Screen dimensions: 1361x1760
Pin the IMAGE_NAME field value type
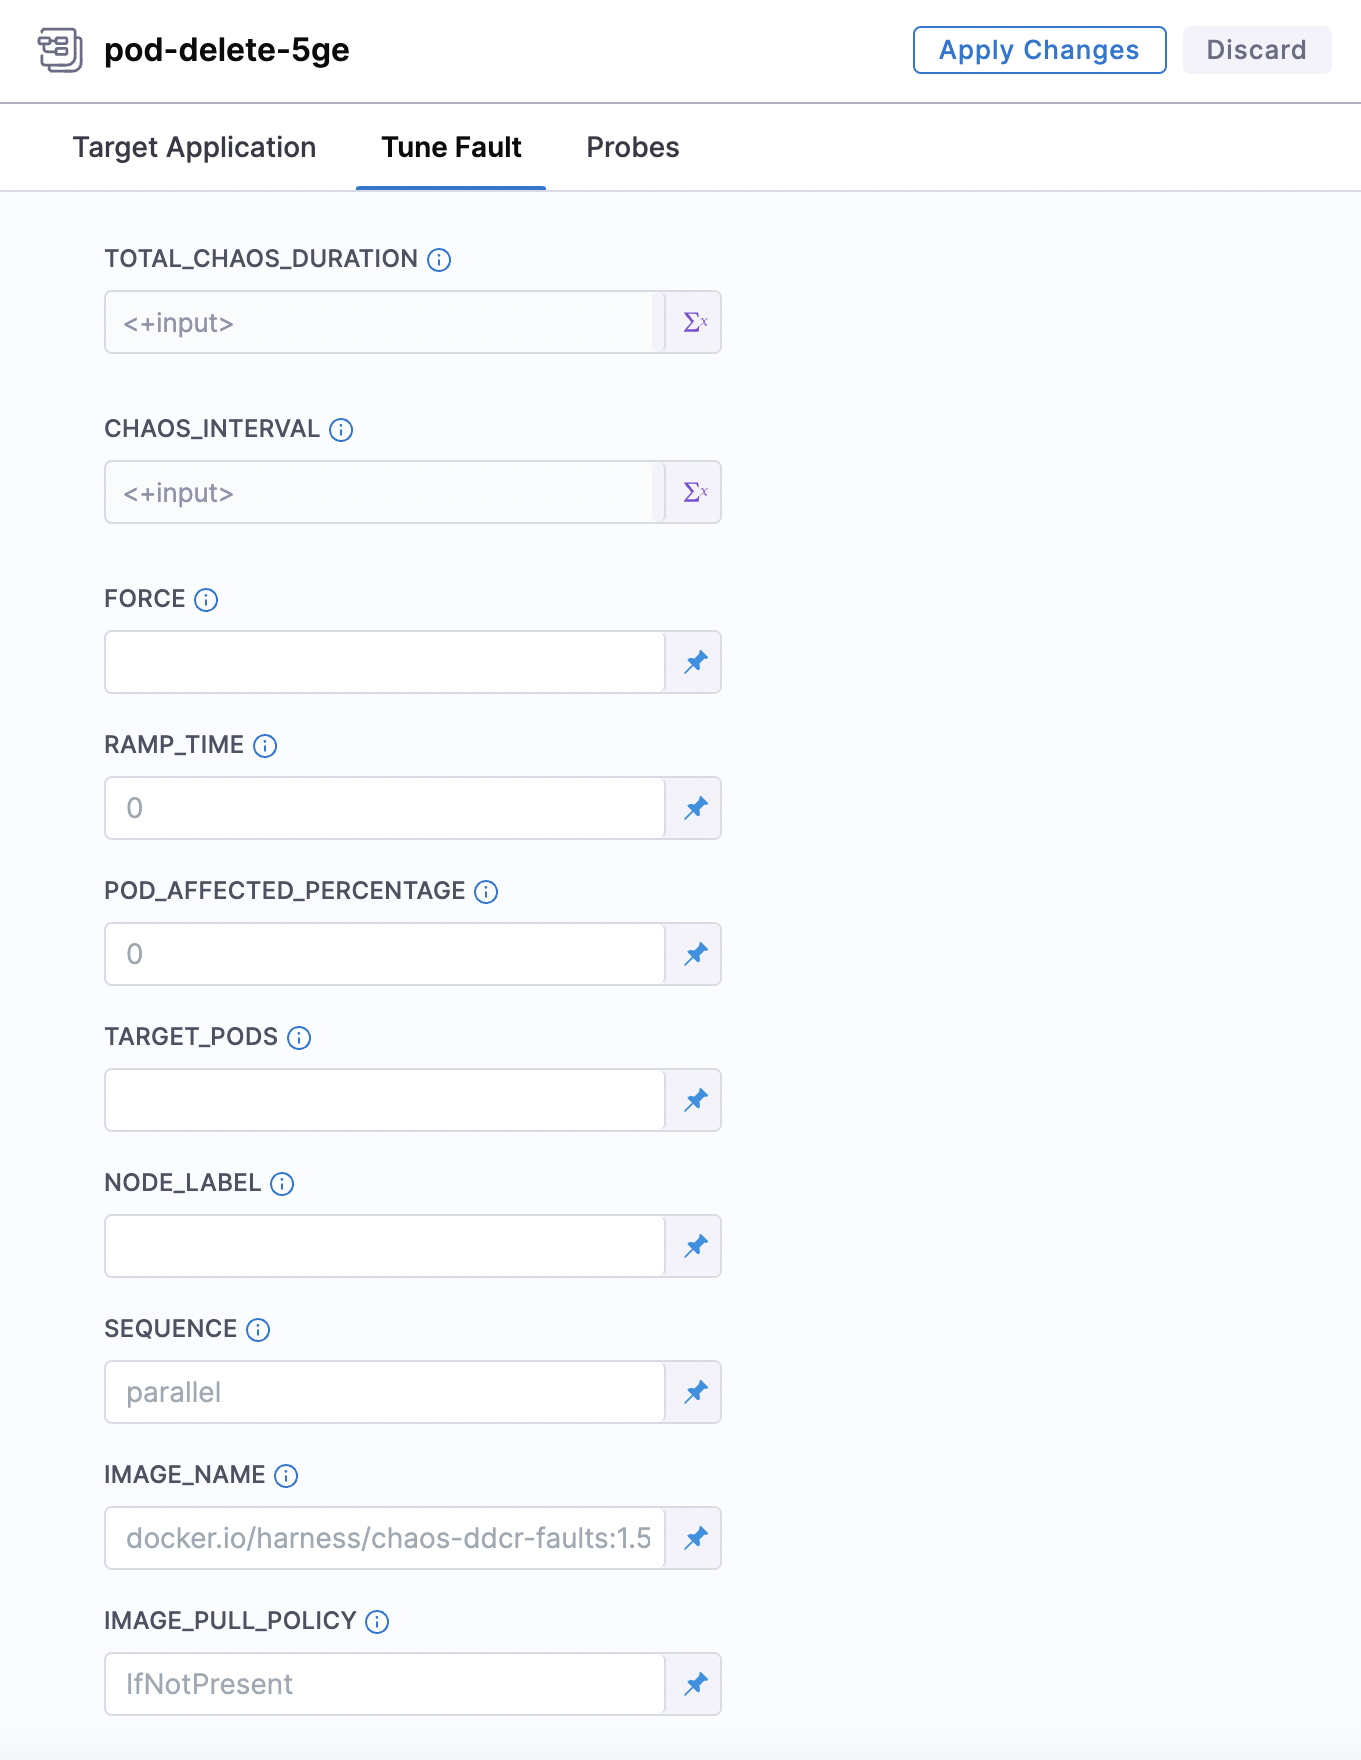click(x=694, y=1538)
